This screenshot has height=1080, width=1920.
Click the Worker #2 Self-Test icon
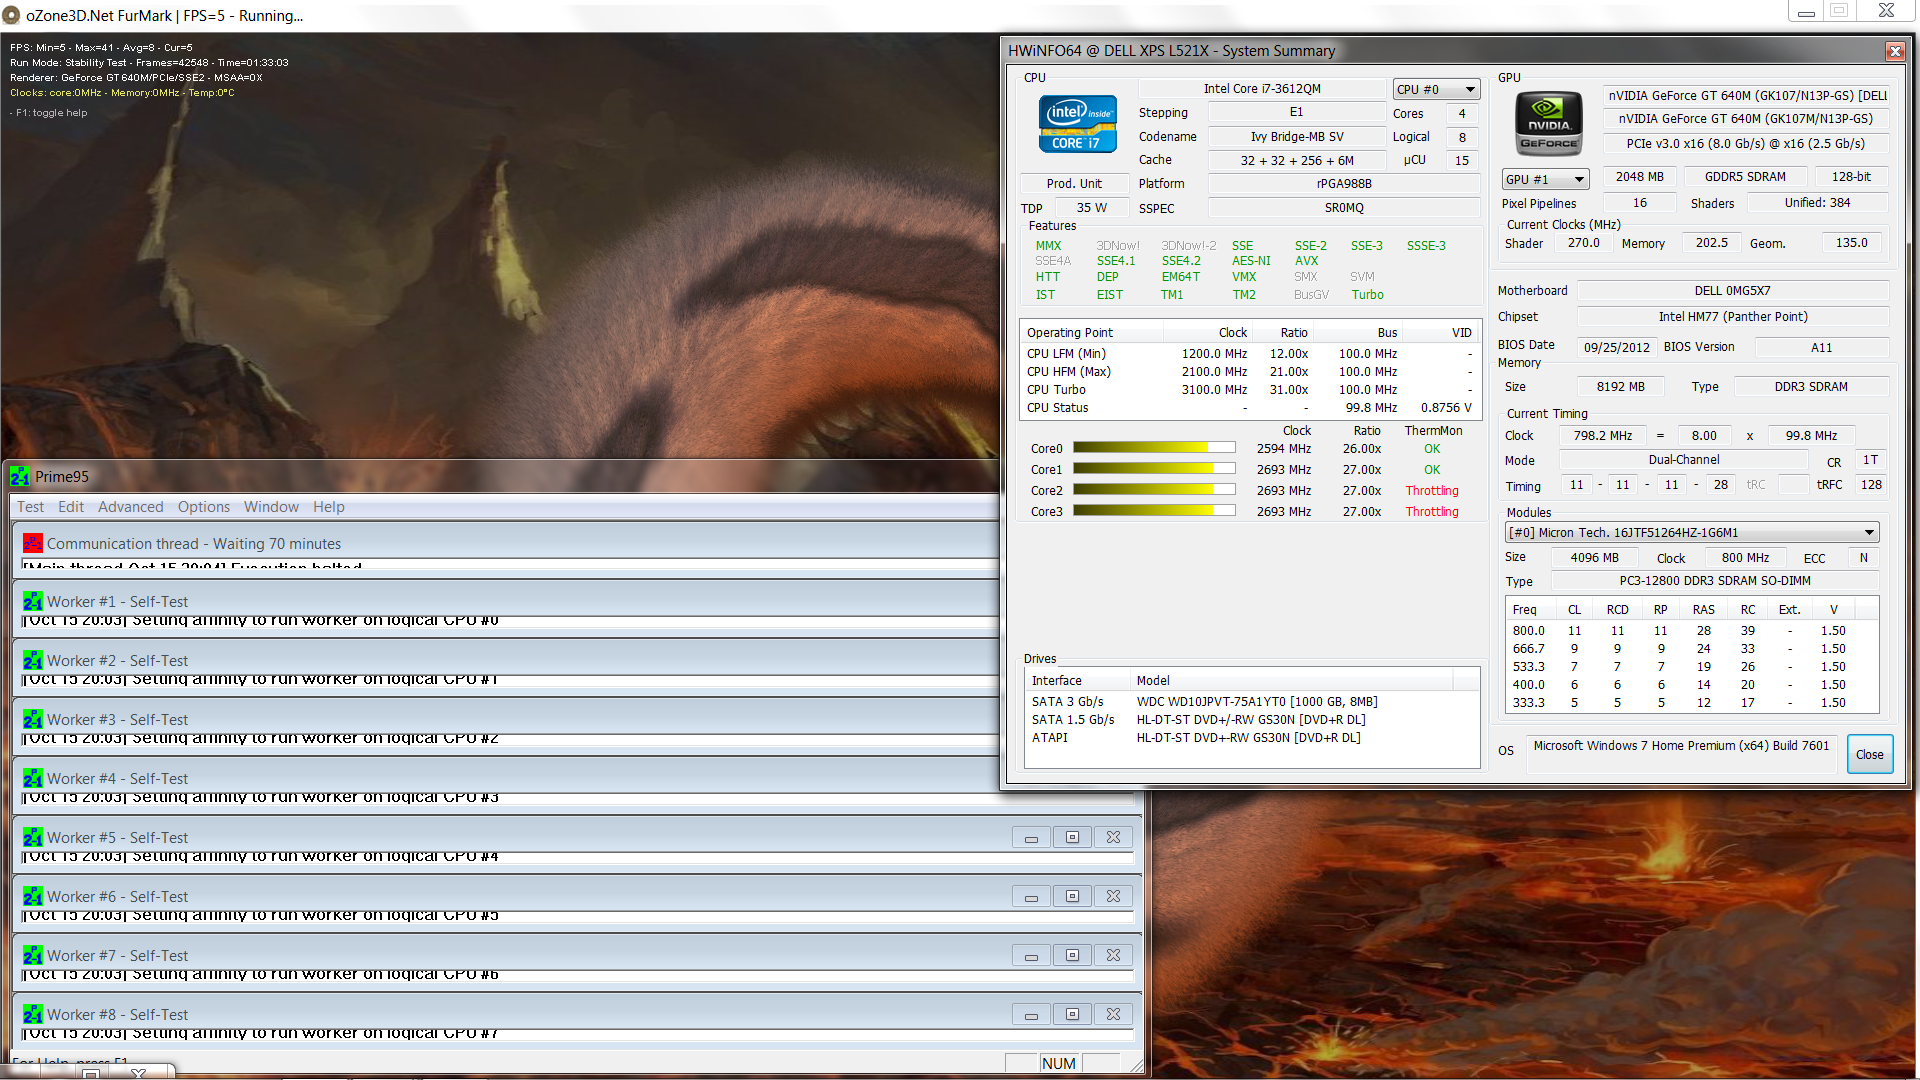pos(33,660)
